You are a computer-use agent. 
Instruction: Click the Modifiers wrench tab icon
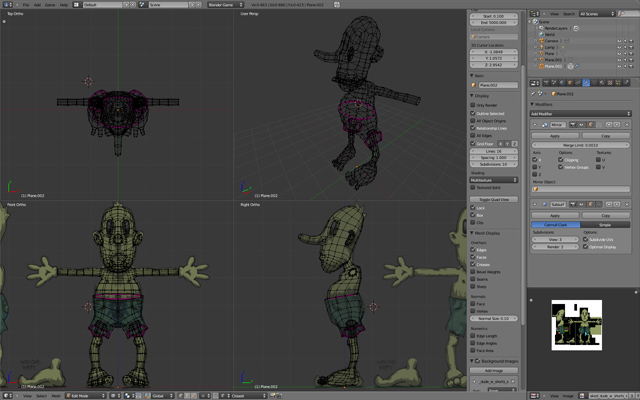point(587,83)
